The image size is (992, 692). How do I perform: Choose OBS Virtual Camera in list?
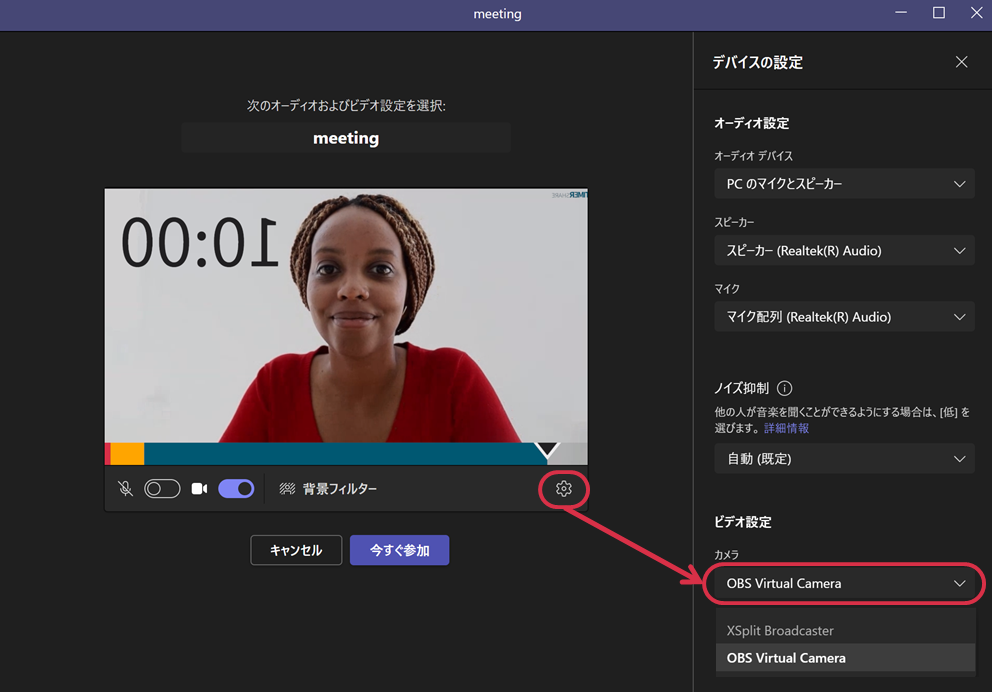tap(786, 658)
